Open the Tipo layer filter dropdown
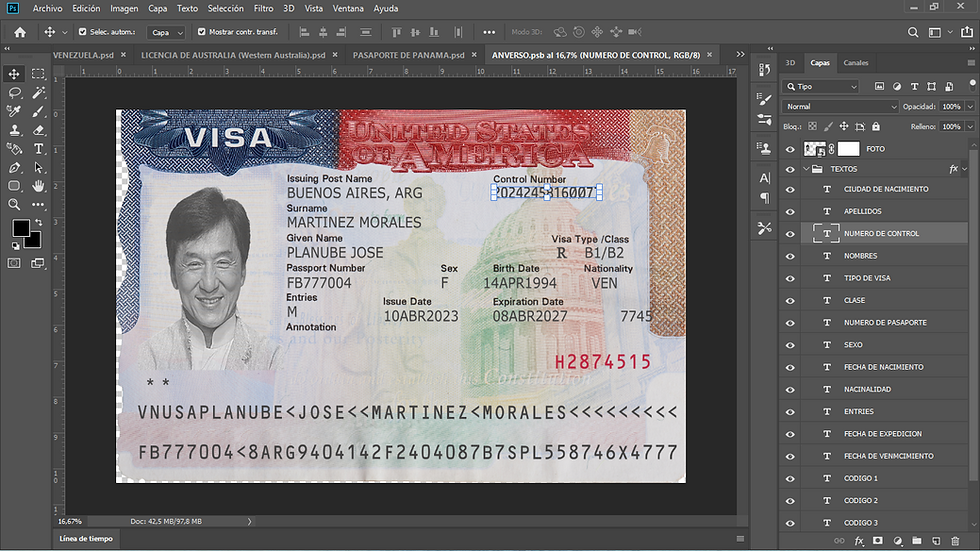This screenshot has width=980, height=551. [x=821, y=87]
